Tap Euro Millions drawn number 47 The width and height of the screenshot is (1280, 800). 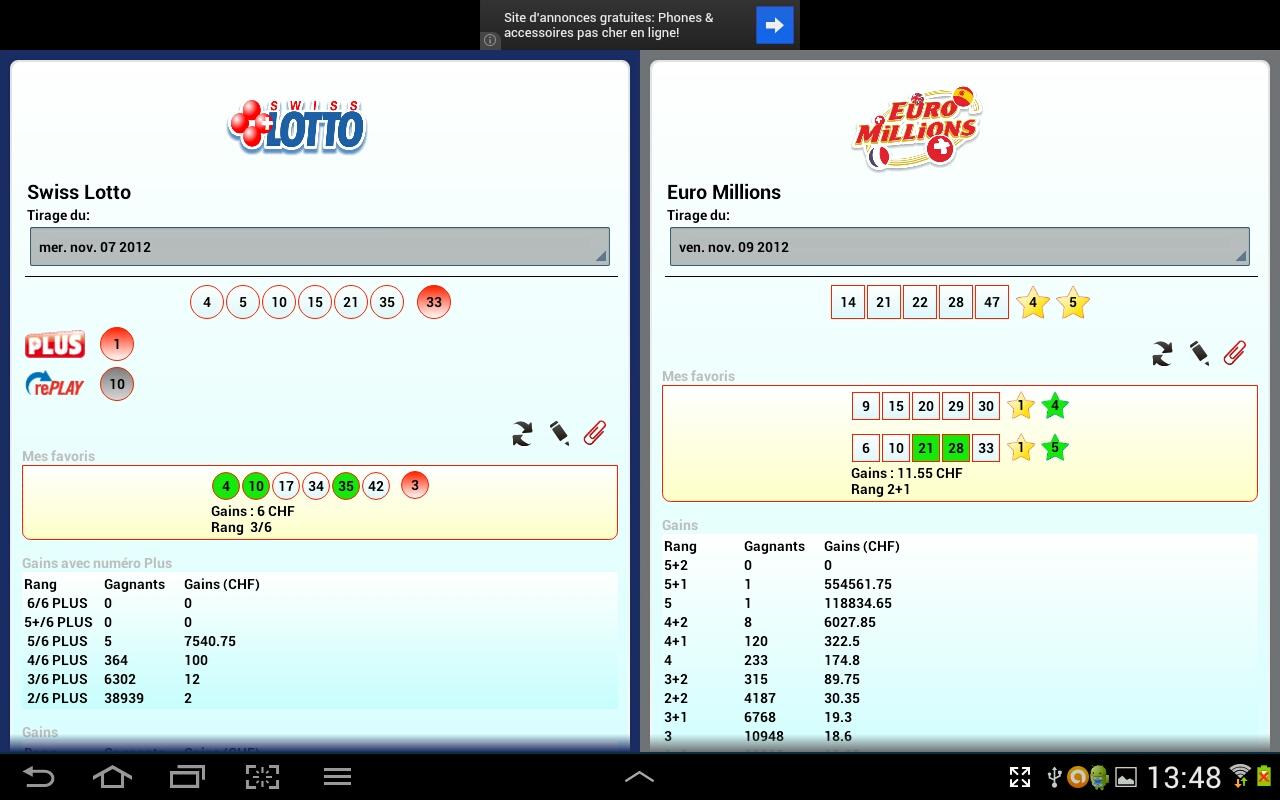(992, 302)
